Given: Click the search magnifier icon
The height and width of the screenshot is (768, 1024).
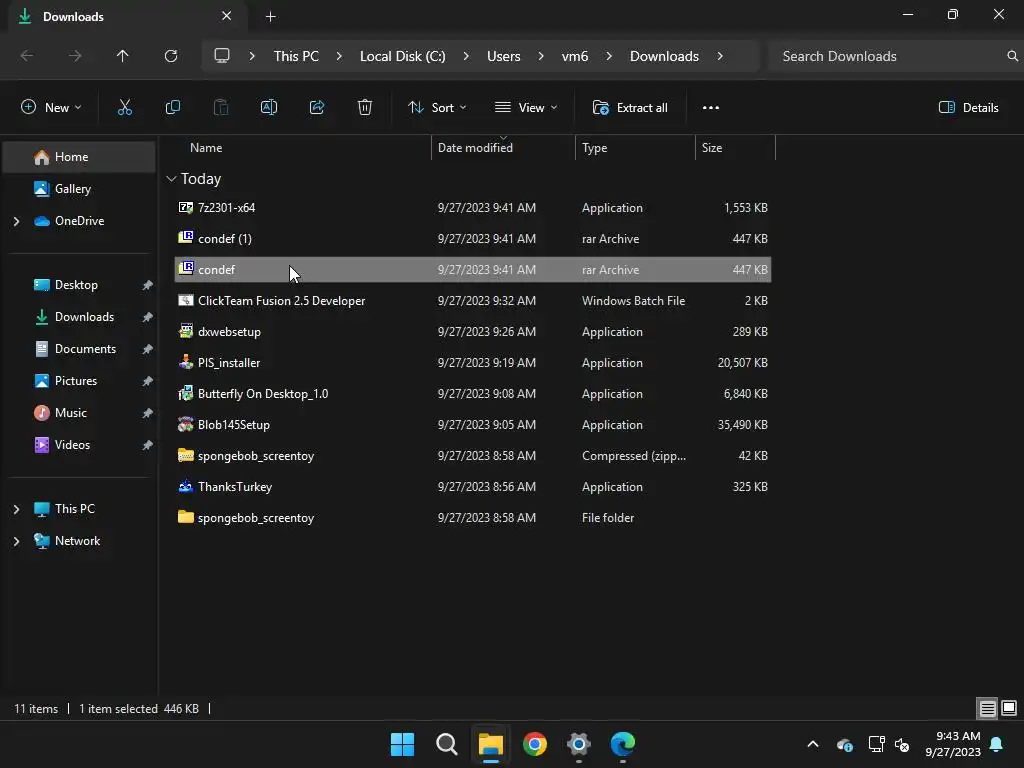Looking at the screenshot, I should tap(1012, 56).
